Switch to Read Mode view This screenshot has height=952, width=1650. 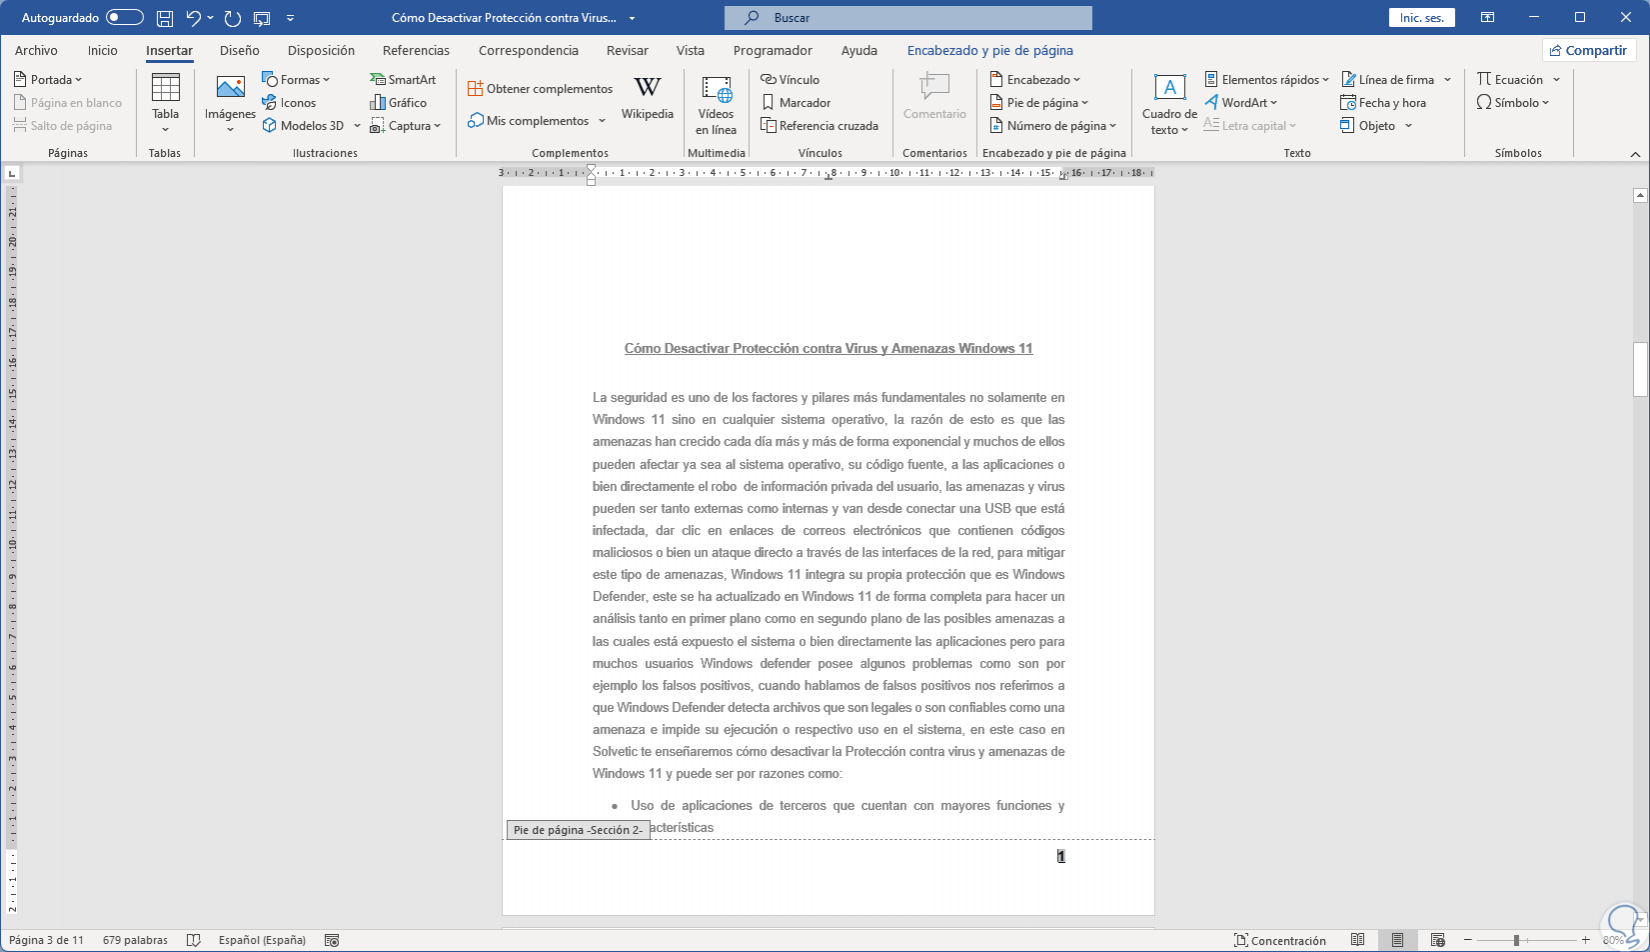pyautogui.click(x=1357, y=940)
